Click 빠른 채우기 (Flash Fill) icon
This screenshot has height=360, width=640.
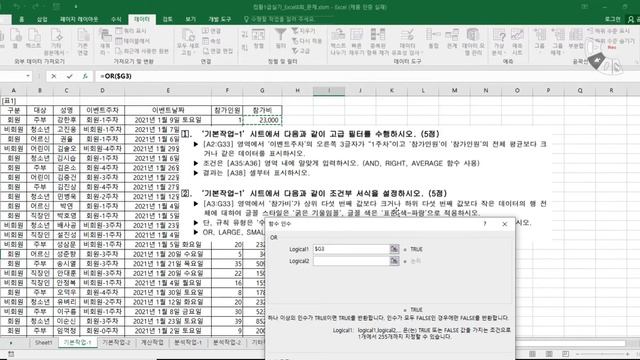(356, 42)
